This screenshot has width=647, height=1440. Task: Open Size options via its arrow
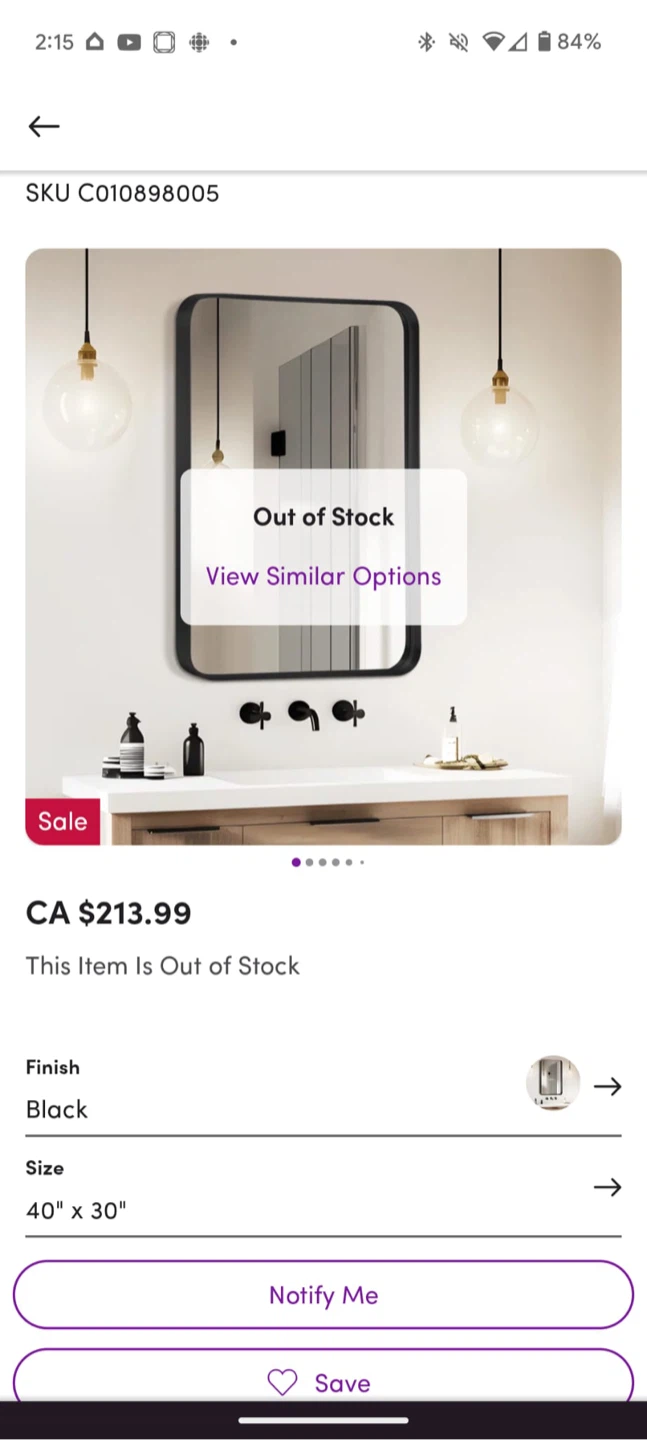[x=607, y=1187]
